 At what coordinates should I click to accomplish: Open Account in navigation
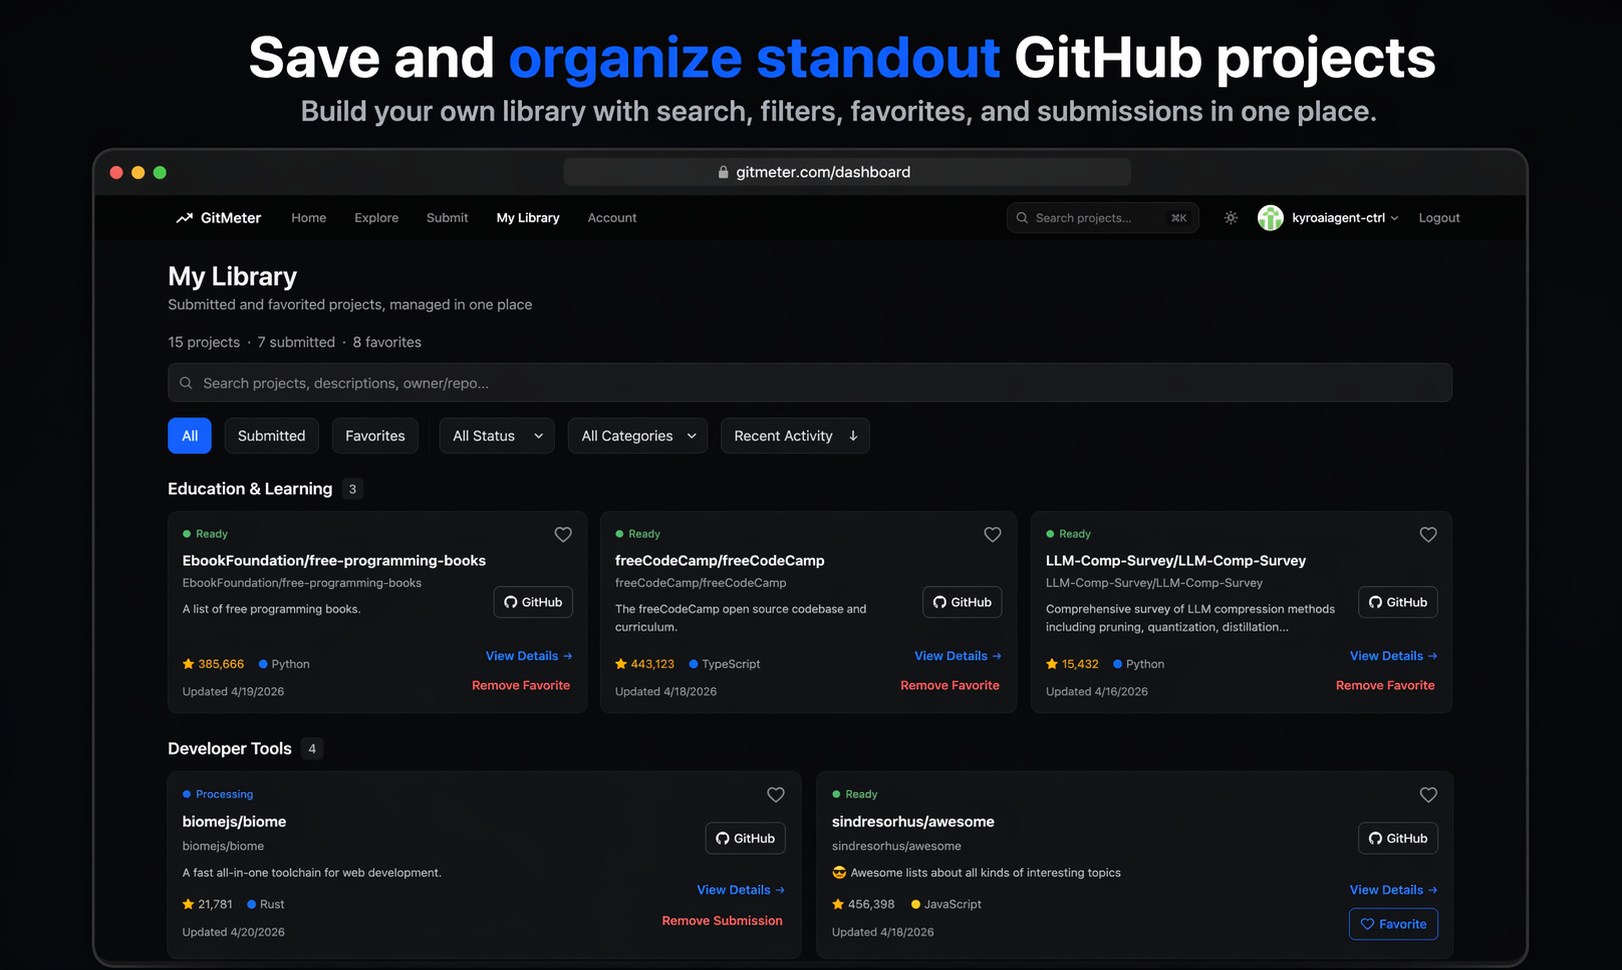click(x=612, y=218)
